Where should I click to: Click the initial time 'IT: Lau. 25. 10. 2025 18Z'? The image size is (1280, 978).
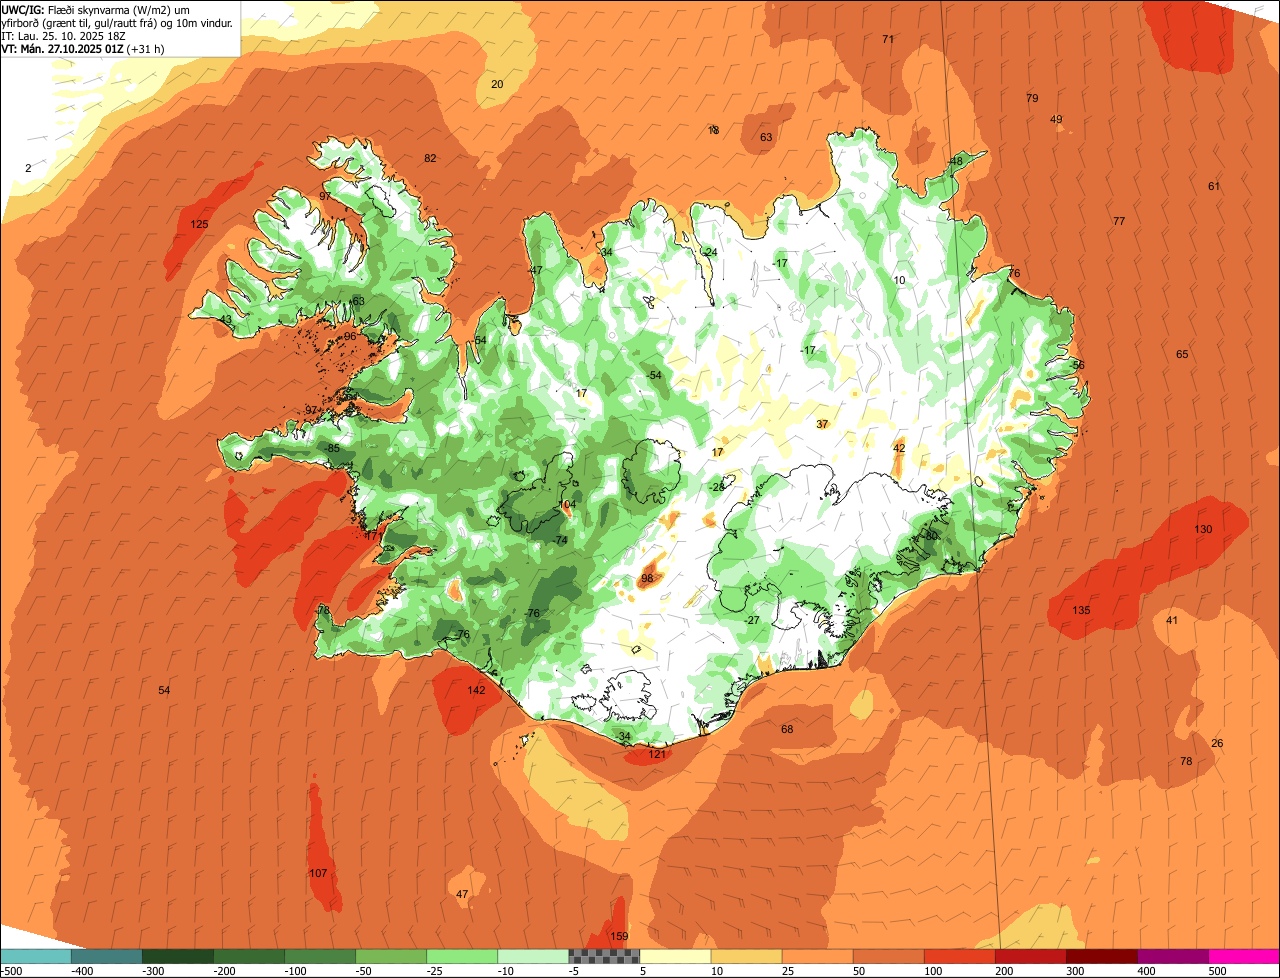pyautogui.click(x=63, y=36)
